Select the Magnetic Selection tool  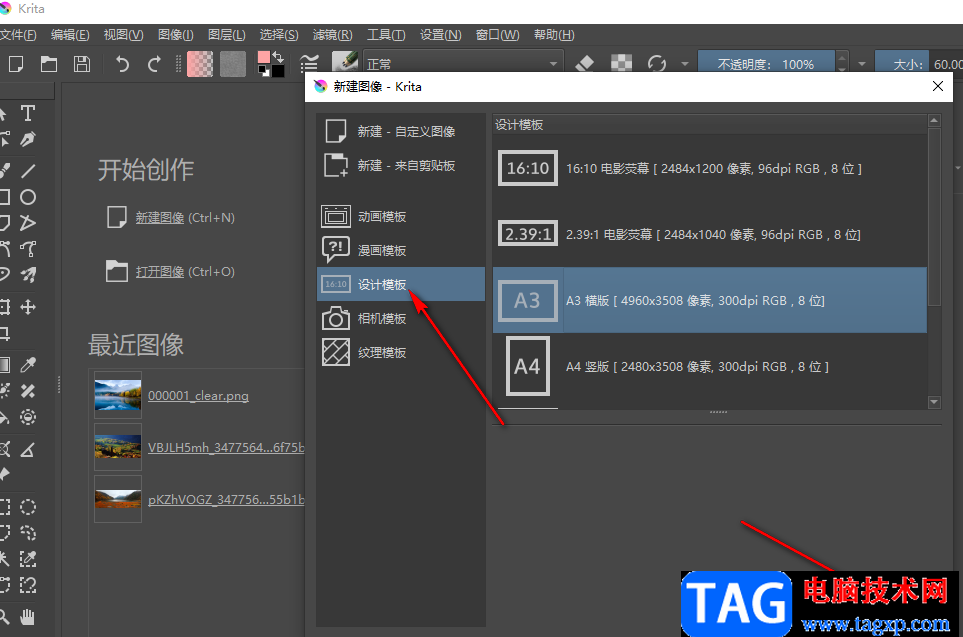click(28, 585)
